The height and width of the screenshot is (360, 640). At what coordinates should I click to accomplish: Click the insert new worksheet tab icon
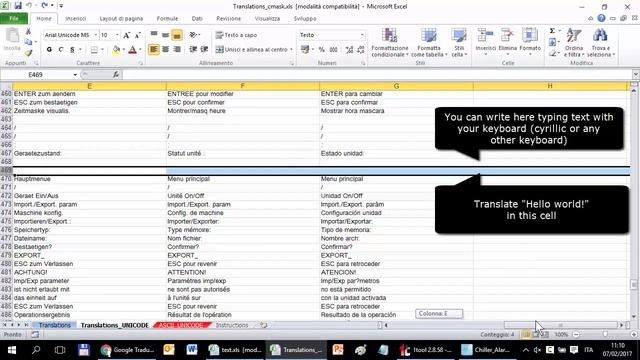[x=264, y=325]
